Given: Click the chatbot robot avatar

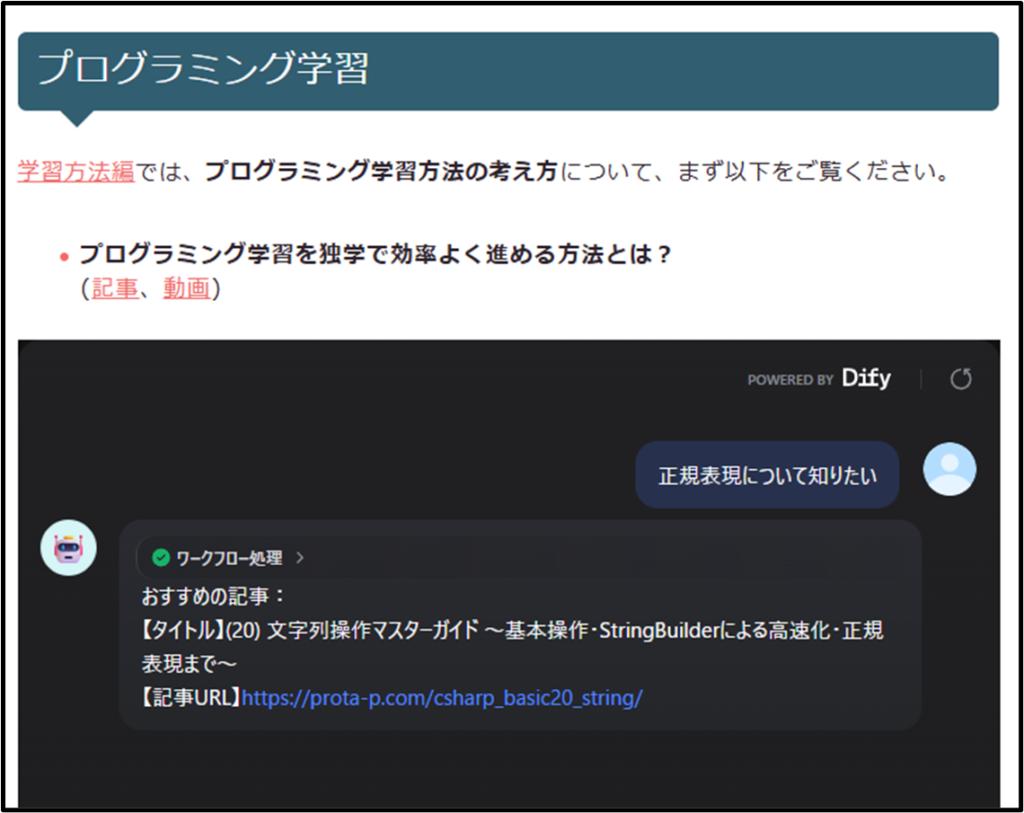Looking at the screenshot, I should point(68,548).
